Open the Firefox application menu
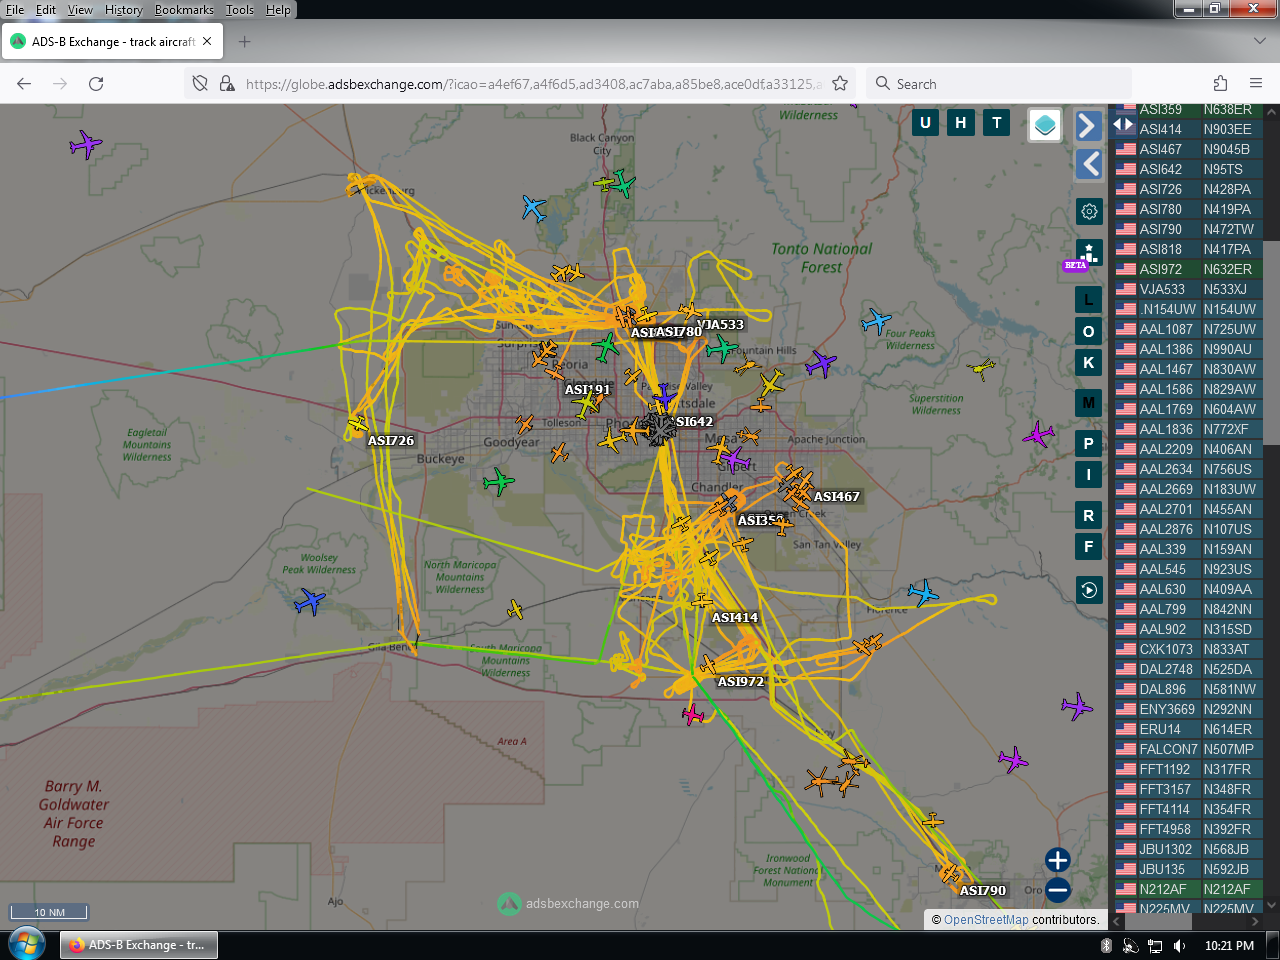 coord(1256,84)
